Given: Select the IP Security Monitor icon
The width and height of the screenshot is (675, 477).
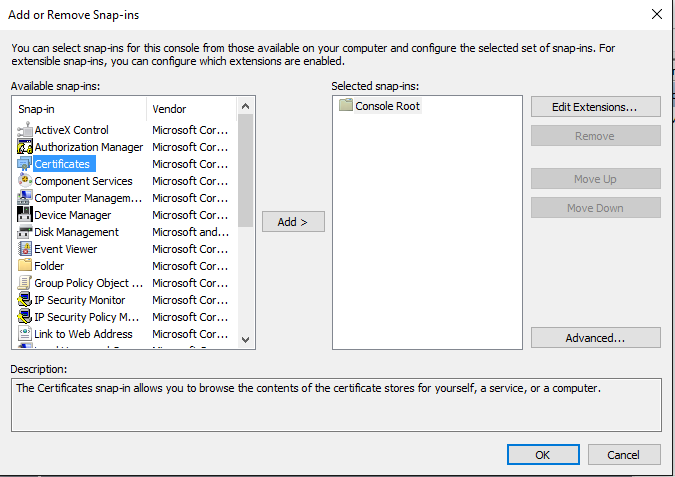Looking at the screenshot, I should coord(25,300).
